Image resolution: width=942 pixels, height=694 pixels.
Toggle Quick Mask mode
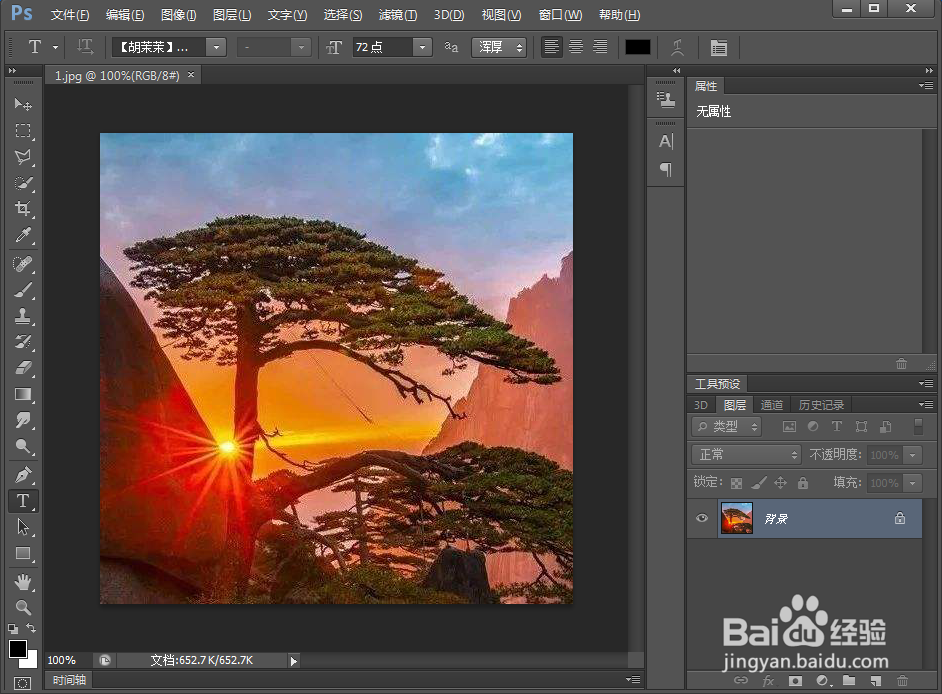click(x=22, y=683)
